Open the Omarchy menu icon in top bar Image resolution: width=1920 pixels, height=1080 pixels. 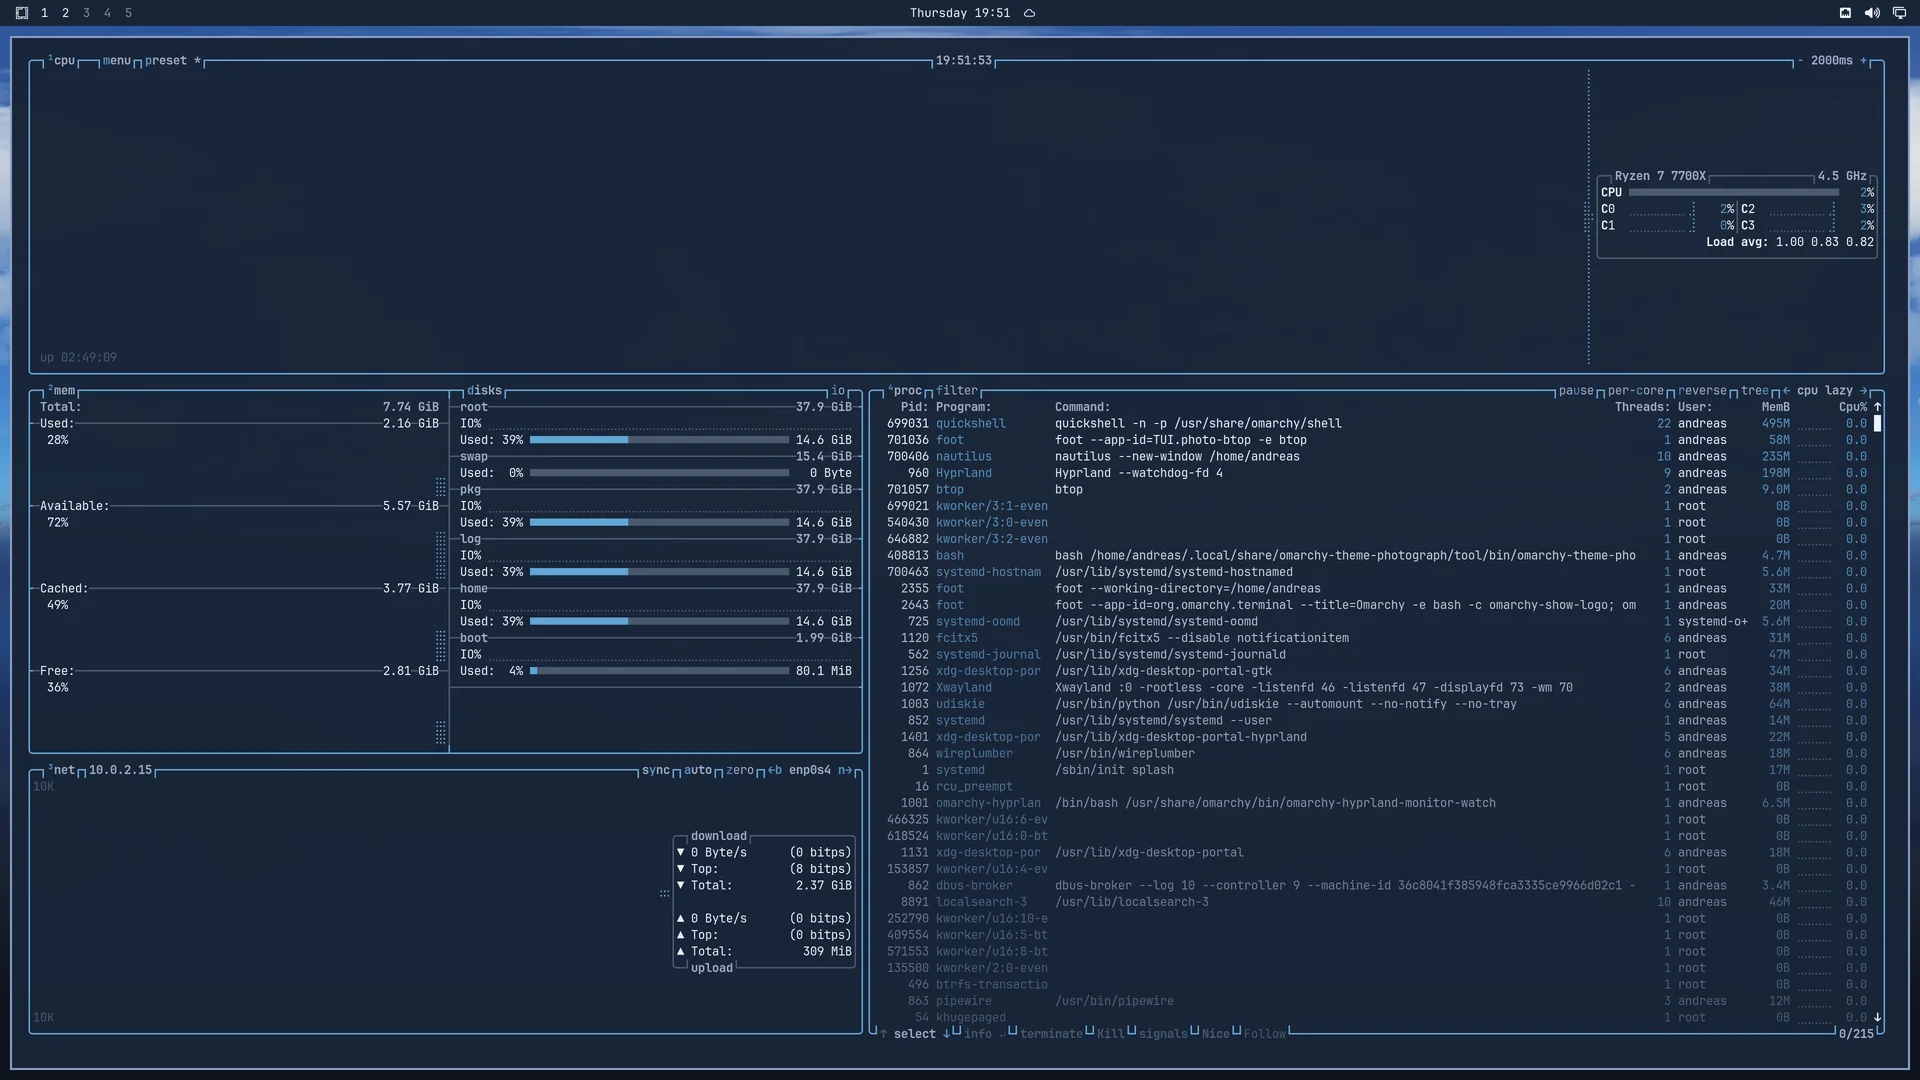(22, 13)
